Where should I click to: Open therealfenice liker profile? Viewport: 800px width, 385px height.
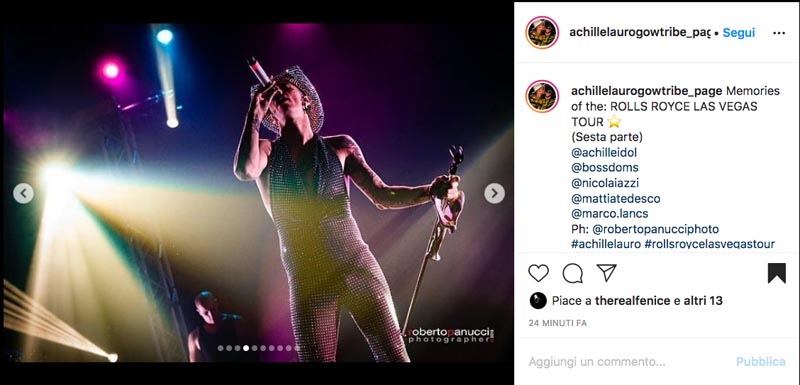pyautogui.click(x=632, y=301)
